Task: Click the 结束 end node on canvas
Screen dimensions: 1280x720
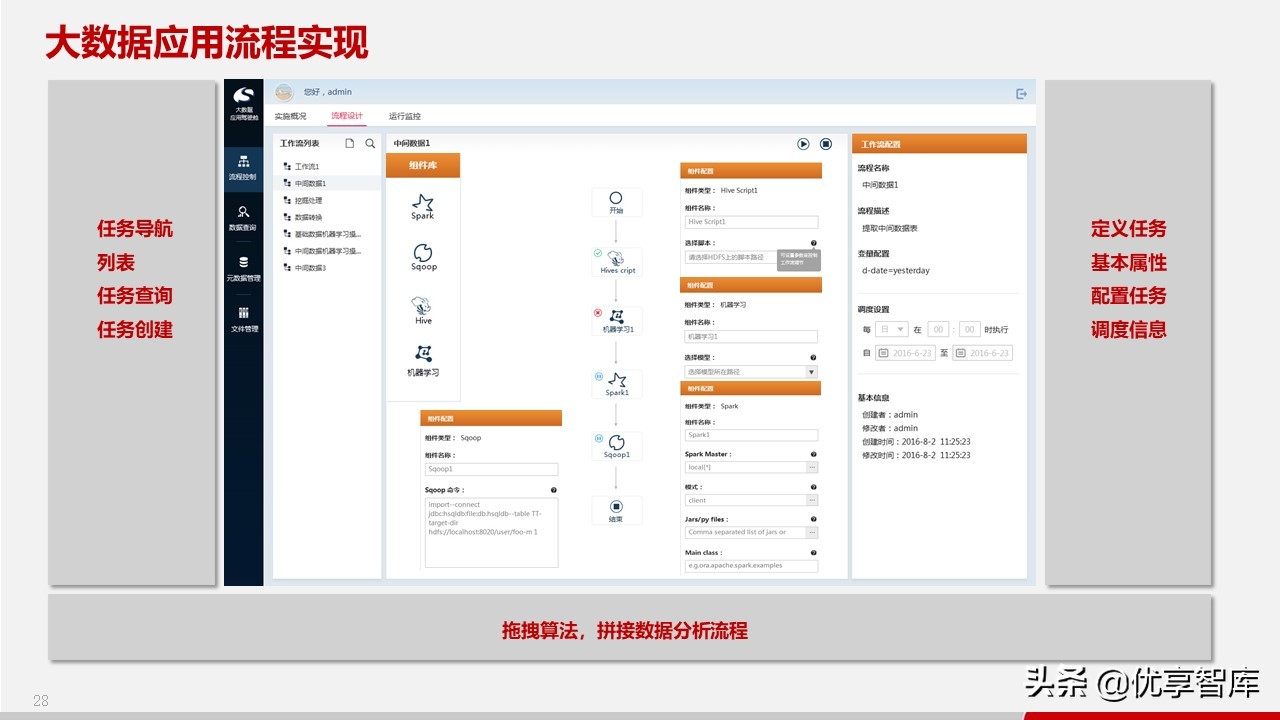Action: point(616,512)
